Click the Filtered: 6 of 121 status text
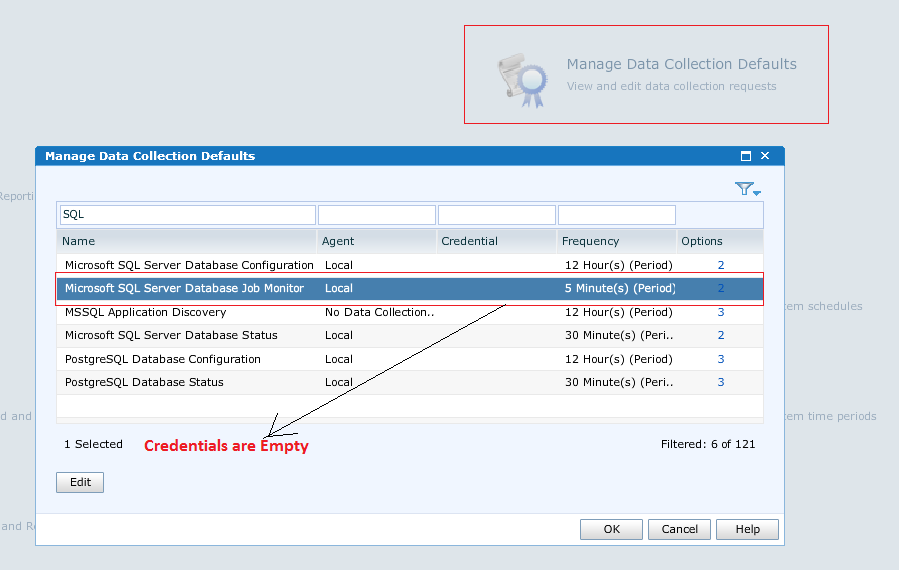The width and height of the screenshot is (899, 570). tap(708, 444)
